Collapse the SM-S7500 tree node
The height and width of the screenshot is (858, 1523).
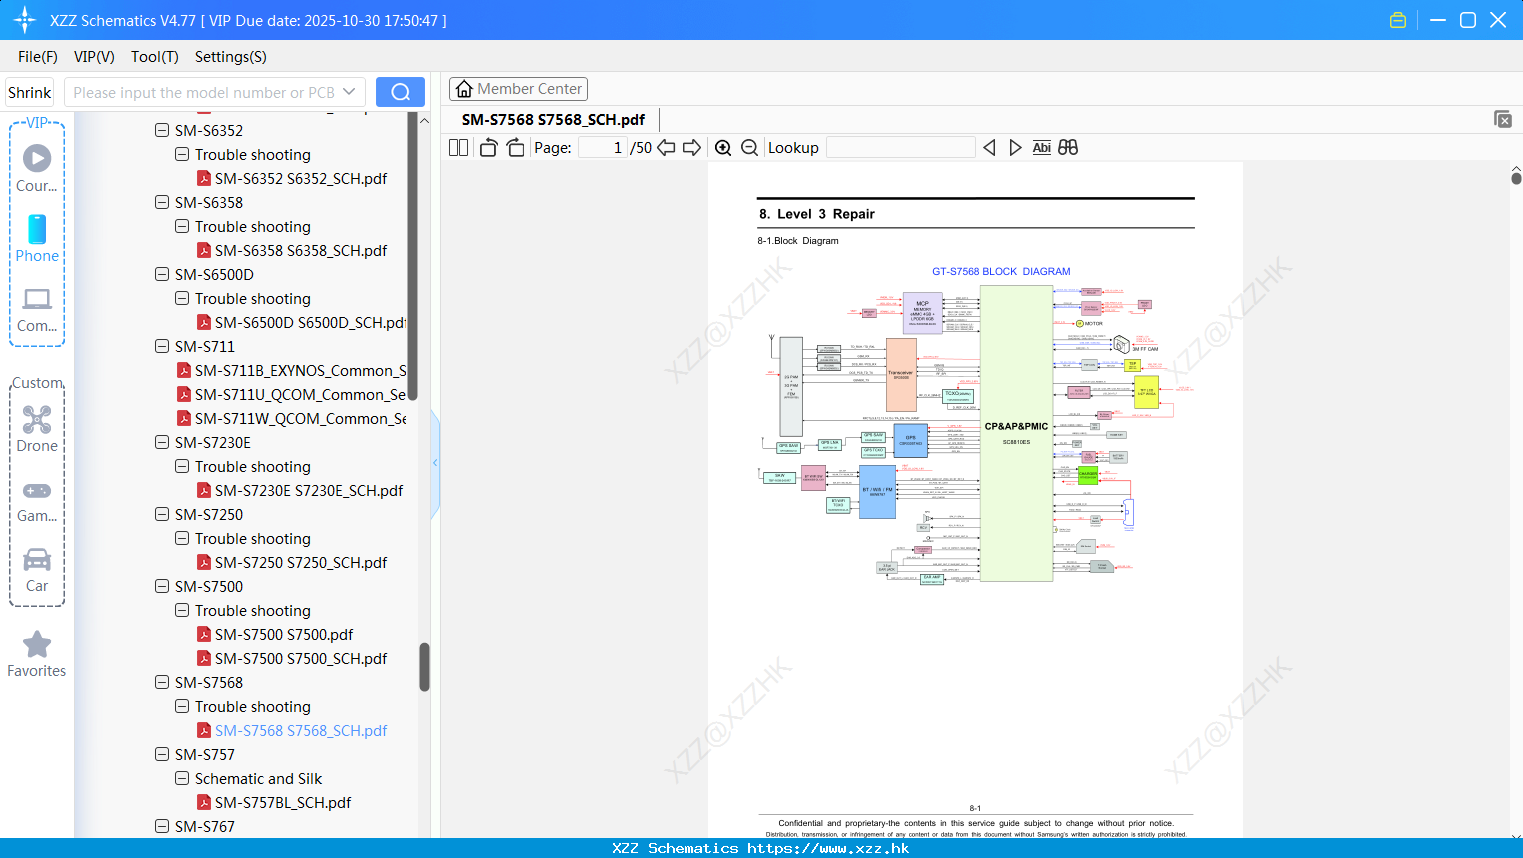point(162,586)
